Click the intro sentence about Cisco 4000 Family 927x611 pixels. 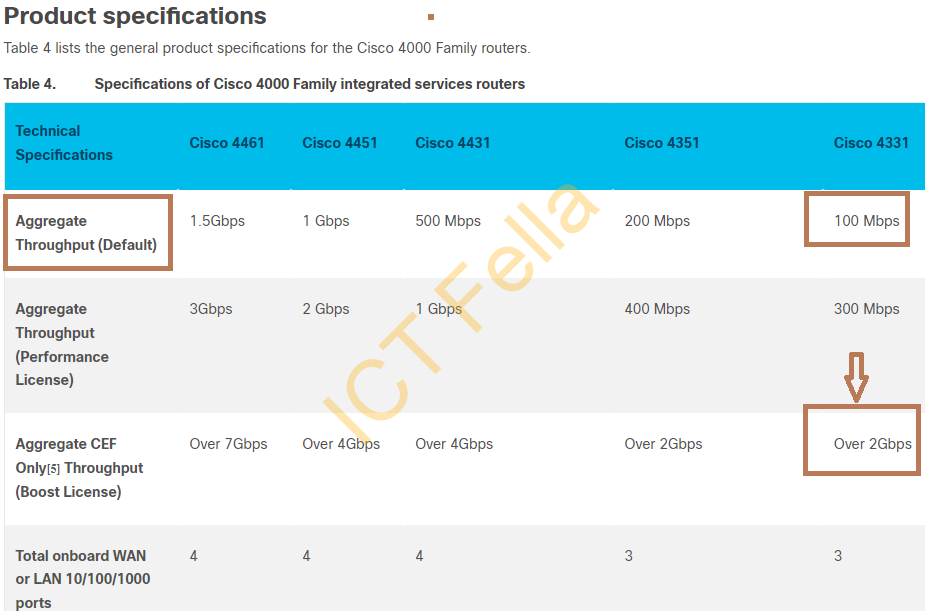click(267, 48)
